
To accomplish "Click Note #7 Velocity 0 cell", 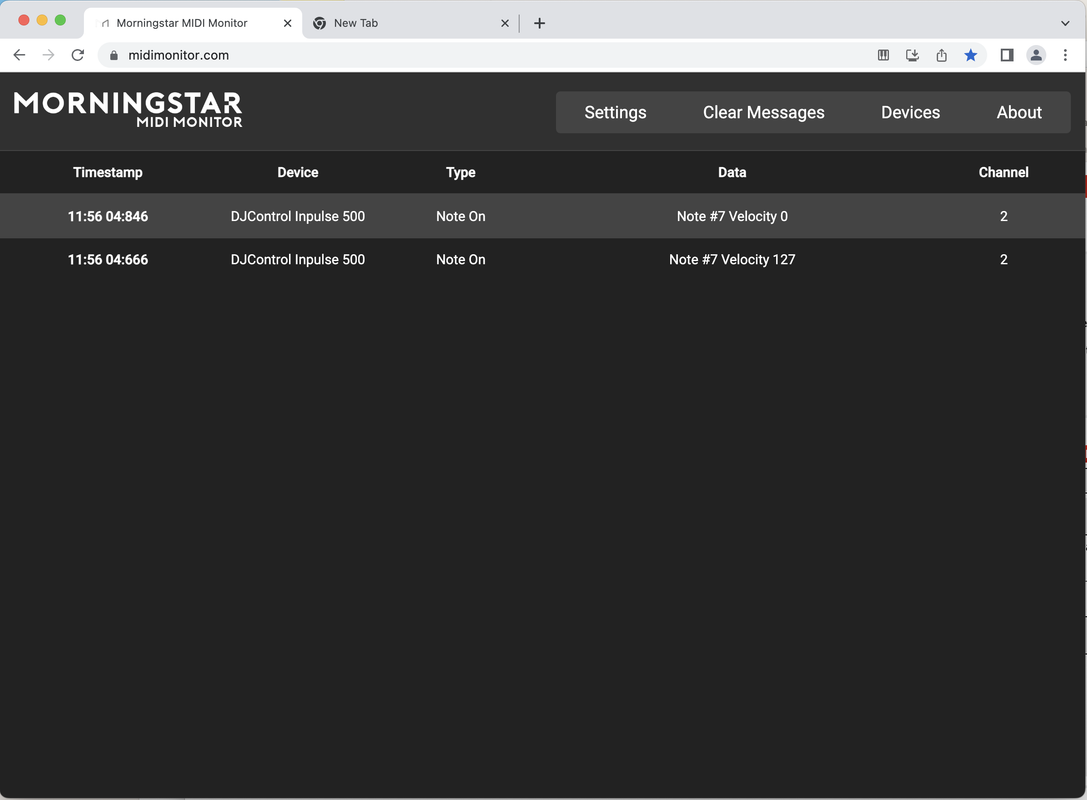I will 732,216.
